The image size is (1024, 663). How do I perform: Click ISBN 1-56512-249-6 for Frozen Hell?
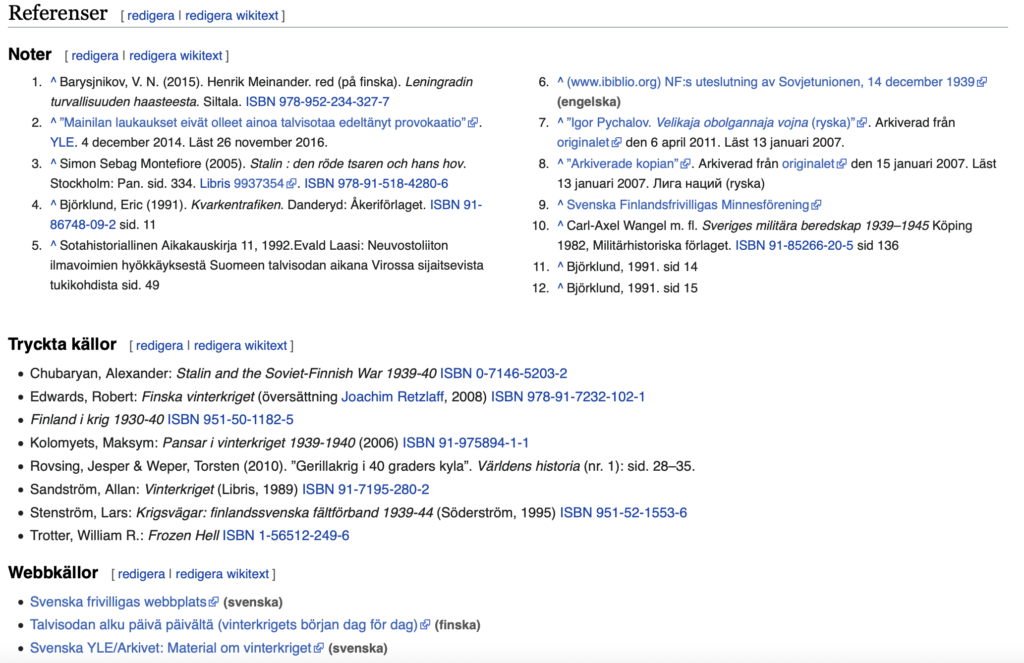pyautogui.click(x=285, y=536)
